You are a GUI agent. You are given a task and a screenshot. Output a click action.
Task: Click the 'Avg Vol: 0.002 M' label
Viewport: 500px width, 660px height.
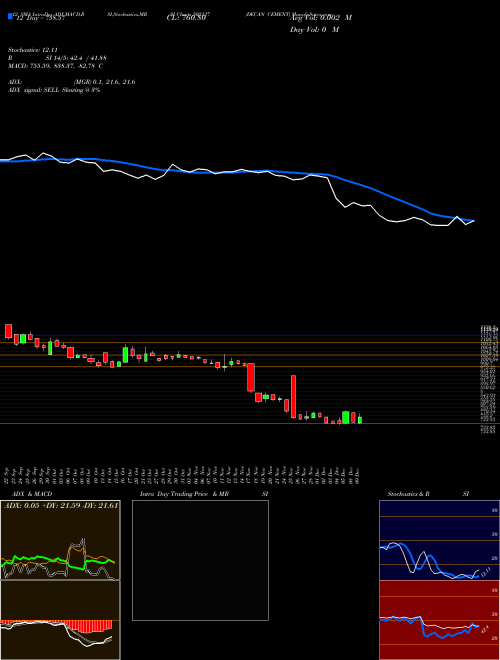point(321,18)
